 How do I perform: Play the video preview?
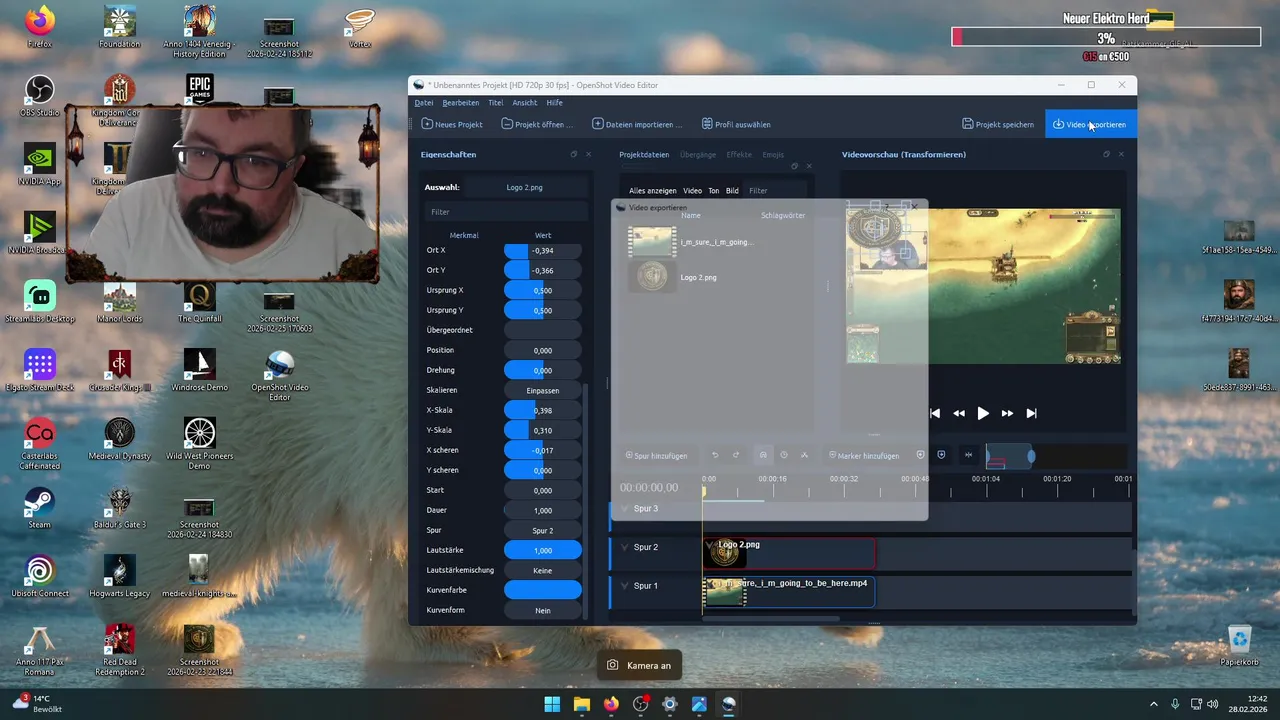(x=983, y=413)
